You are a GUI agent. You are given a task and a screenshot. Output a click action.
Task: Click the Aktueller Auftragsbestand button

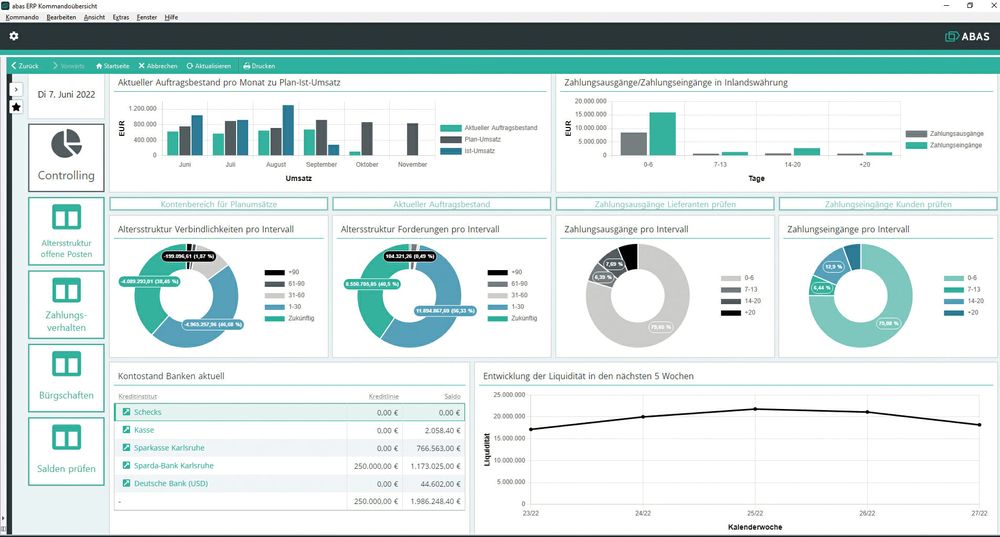(441, 204)
